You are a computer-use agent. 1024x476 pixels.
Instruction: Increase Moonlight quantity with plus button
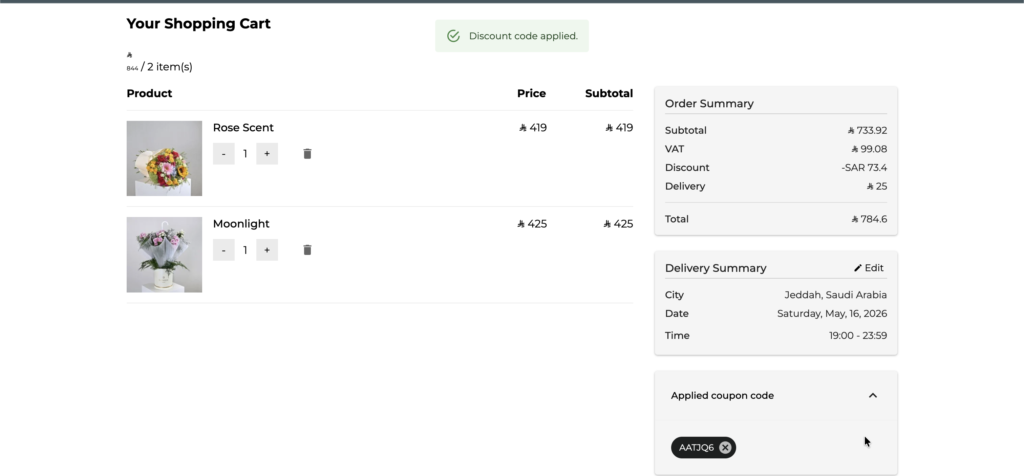pos(266,249)
